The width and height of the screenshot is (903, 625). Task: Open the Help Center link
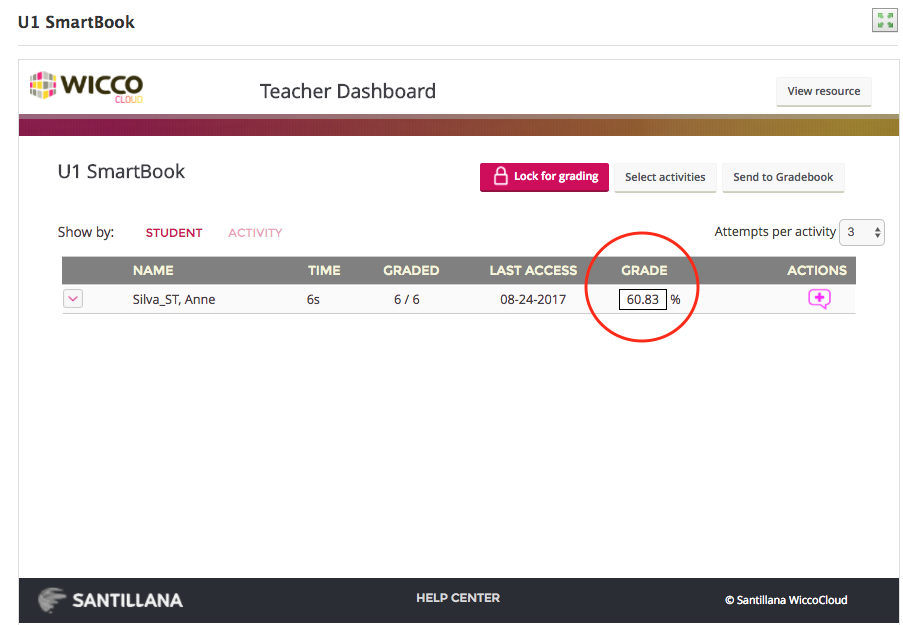tap(458, 598)
